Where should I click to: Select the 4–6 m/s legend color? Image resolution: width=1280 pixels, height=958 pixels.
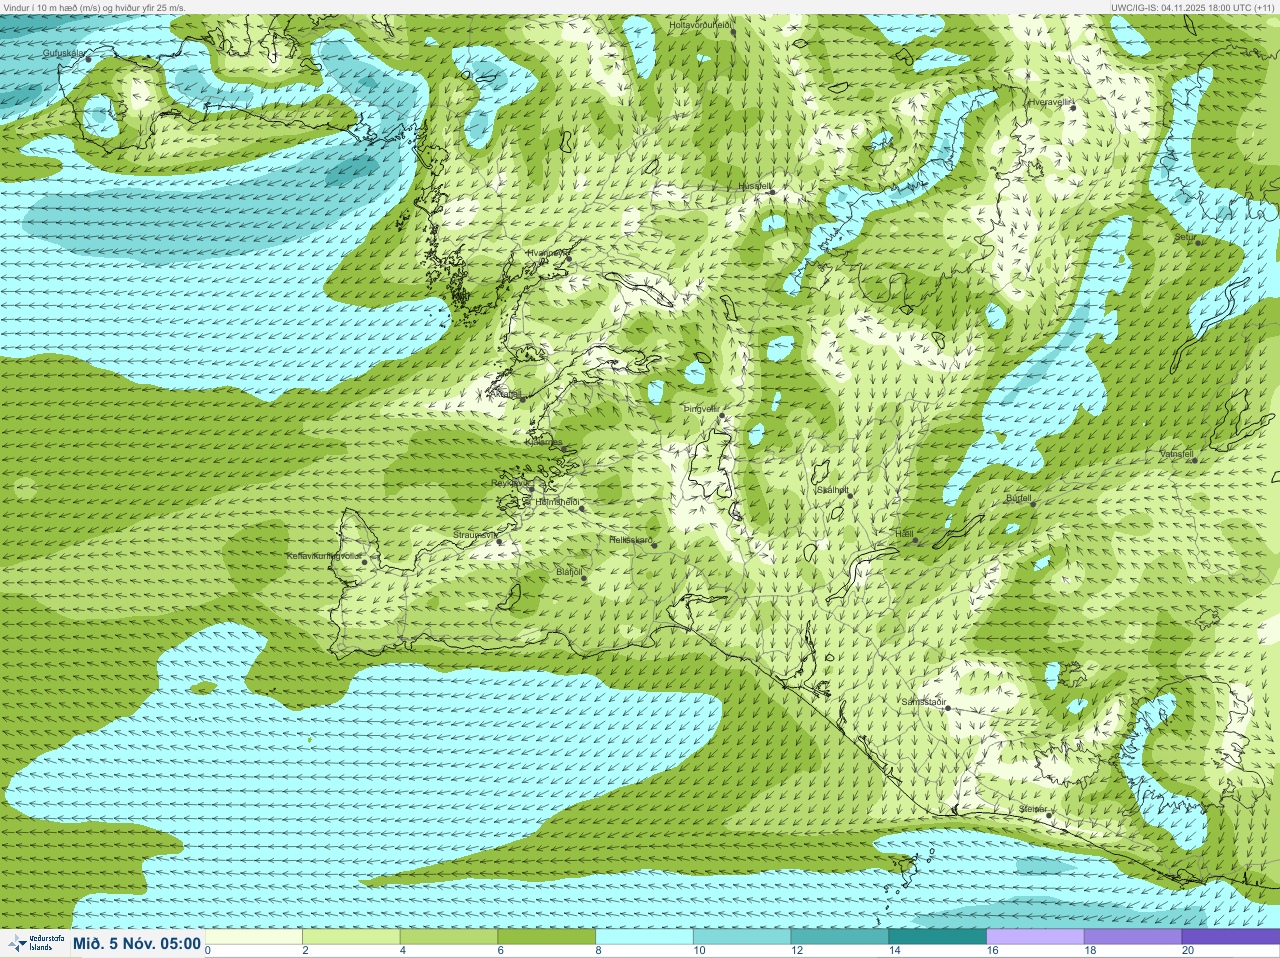point(449,937)
